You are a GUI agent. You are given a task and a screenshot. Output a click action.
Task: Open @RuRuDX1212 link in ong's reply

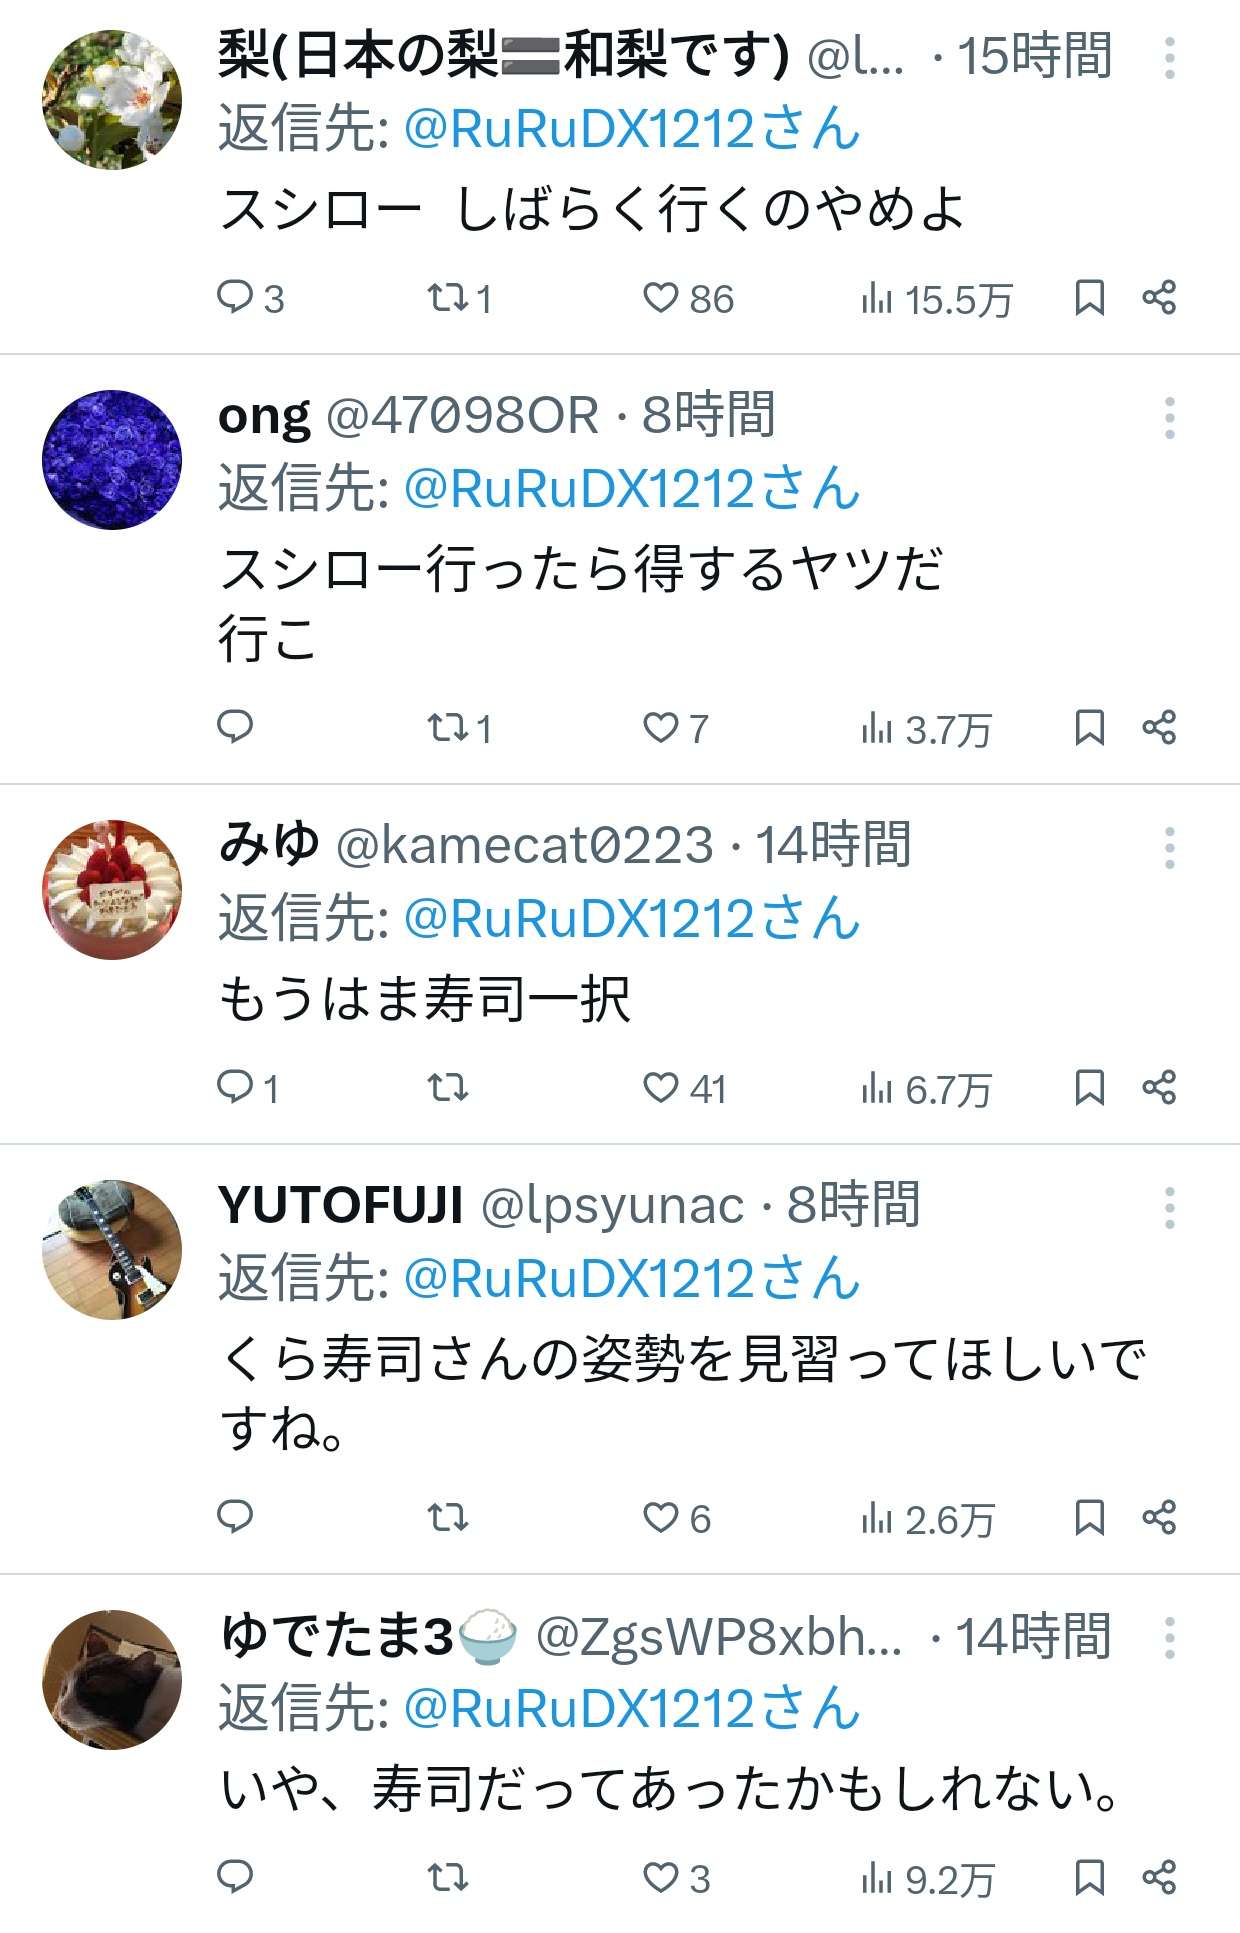(632, 489)
